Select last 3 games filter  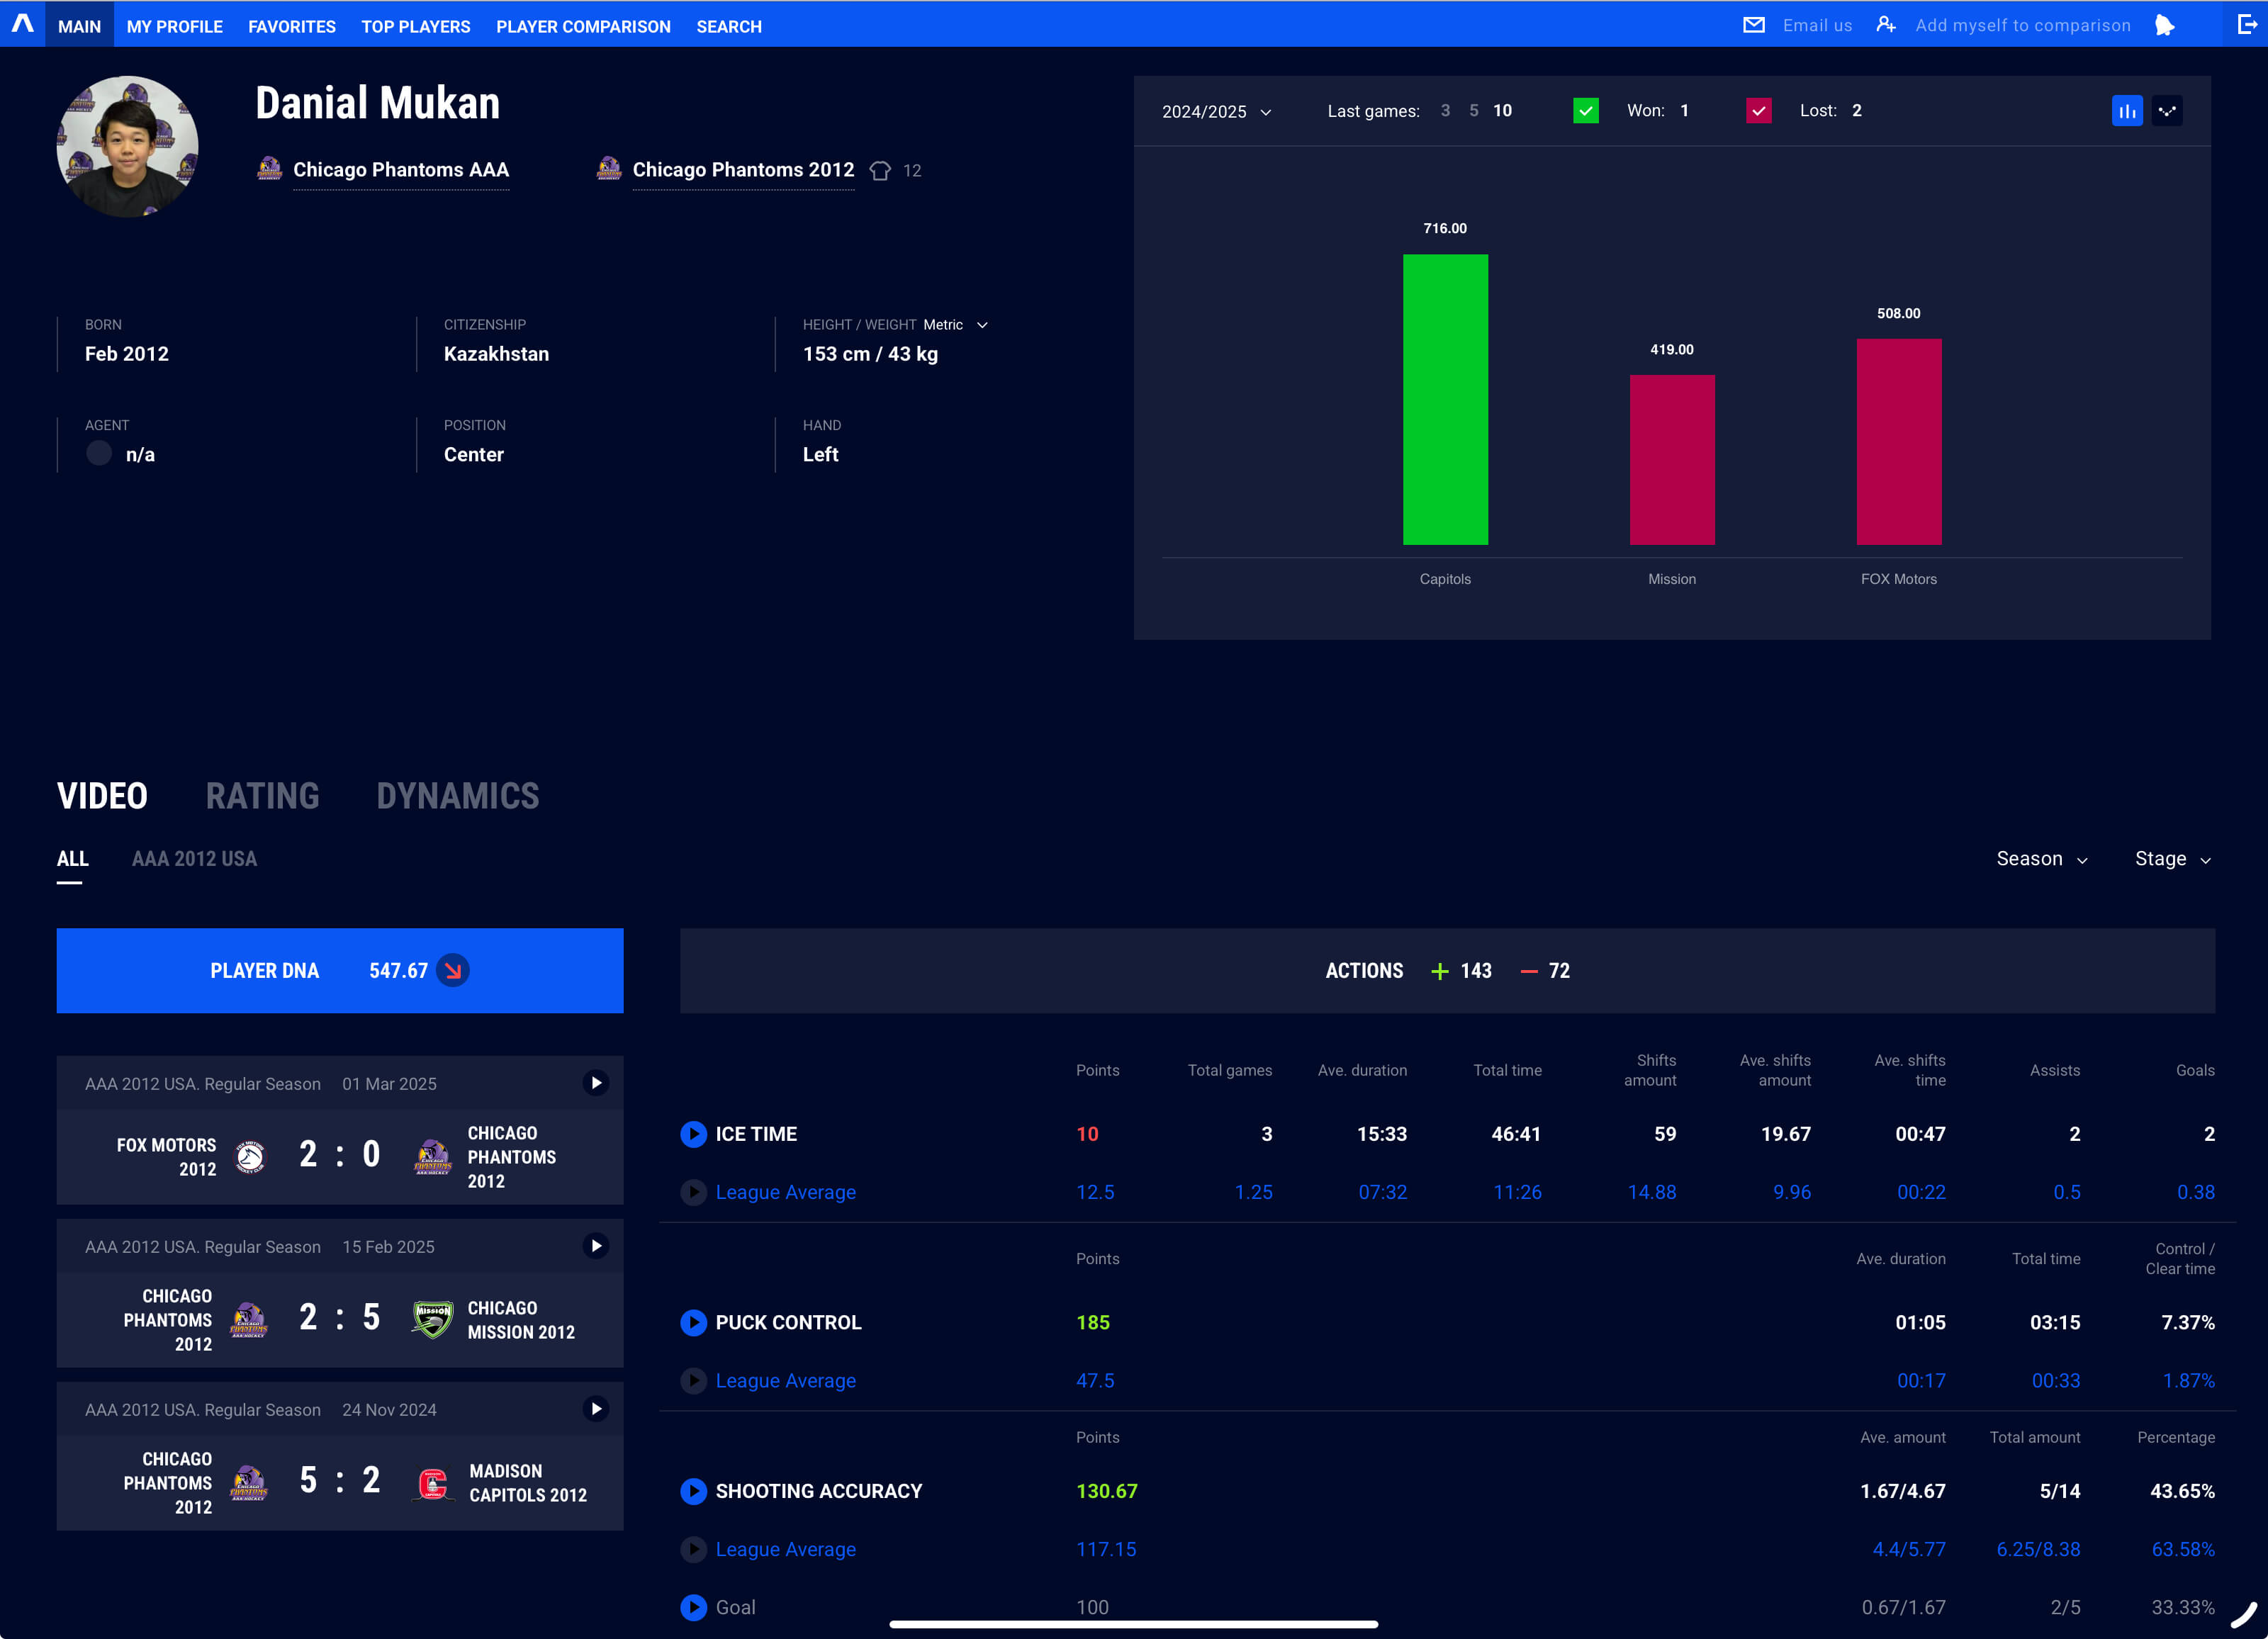(1445, 111)
